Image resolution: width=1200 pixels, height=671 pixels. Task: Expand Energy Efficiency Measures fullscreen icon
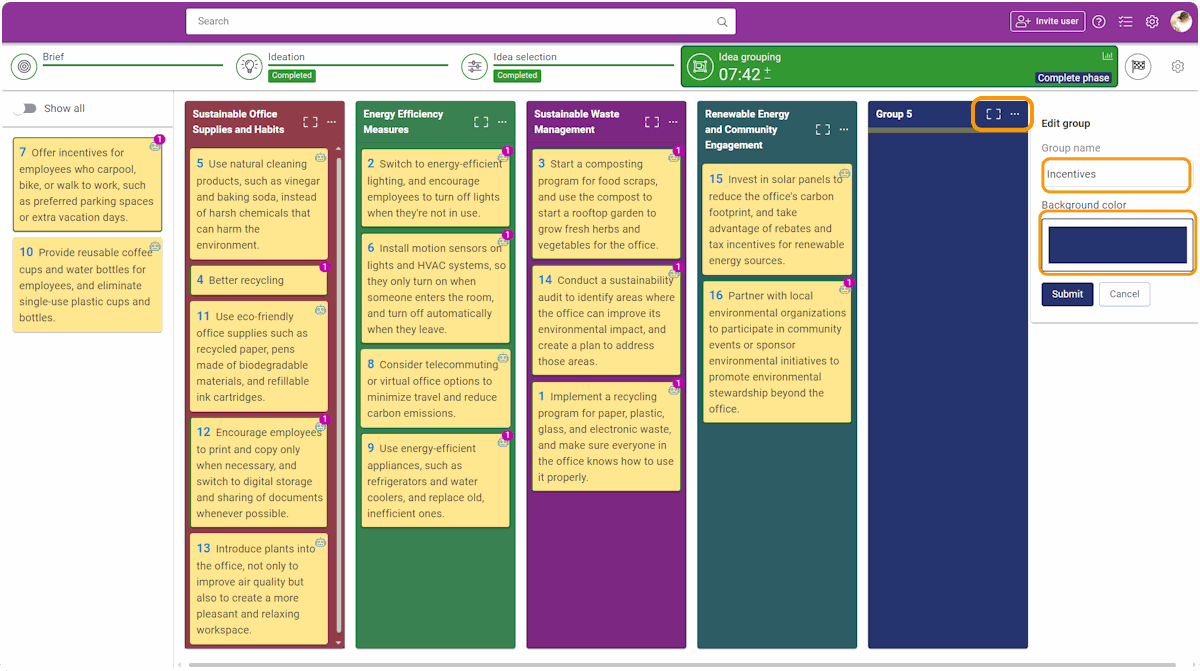pyautogui.click(x=481, y=122)
